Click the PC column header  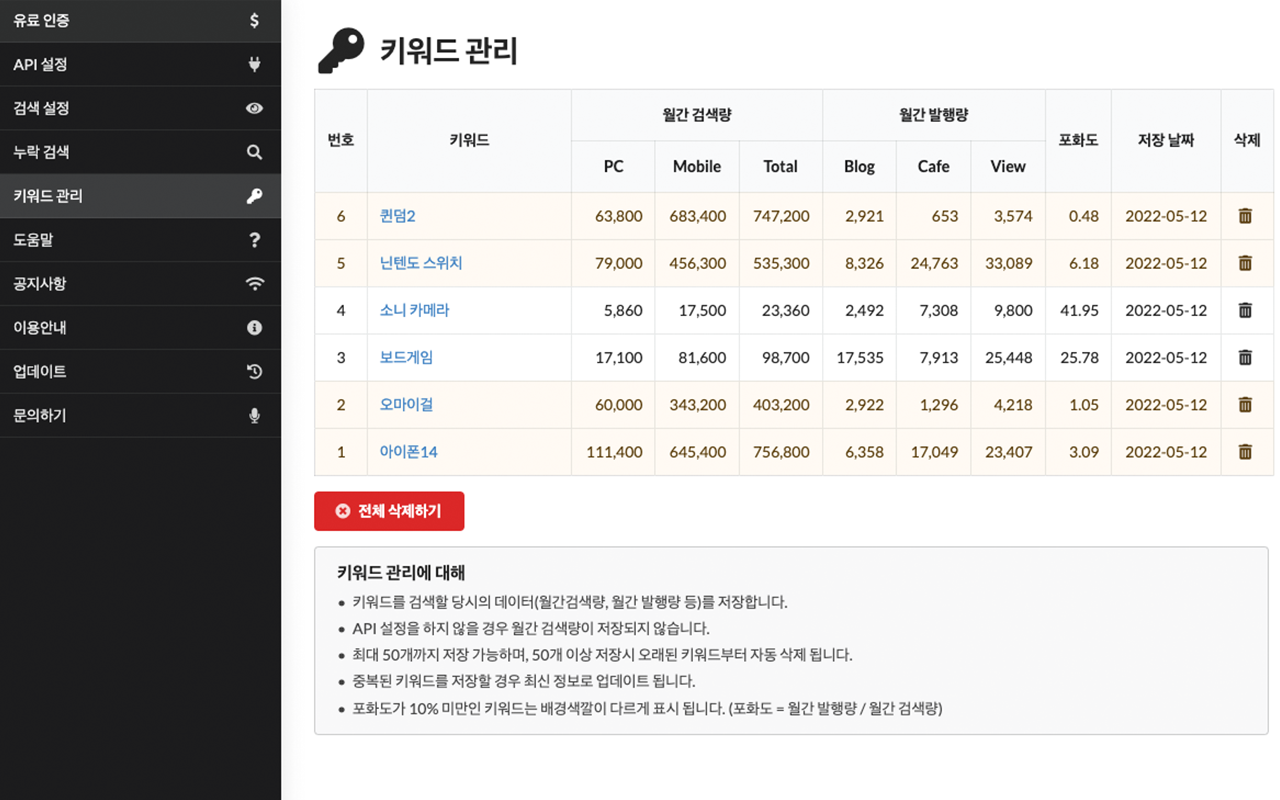pyautogui.click(x=614, y=166)
